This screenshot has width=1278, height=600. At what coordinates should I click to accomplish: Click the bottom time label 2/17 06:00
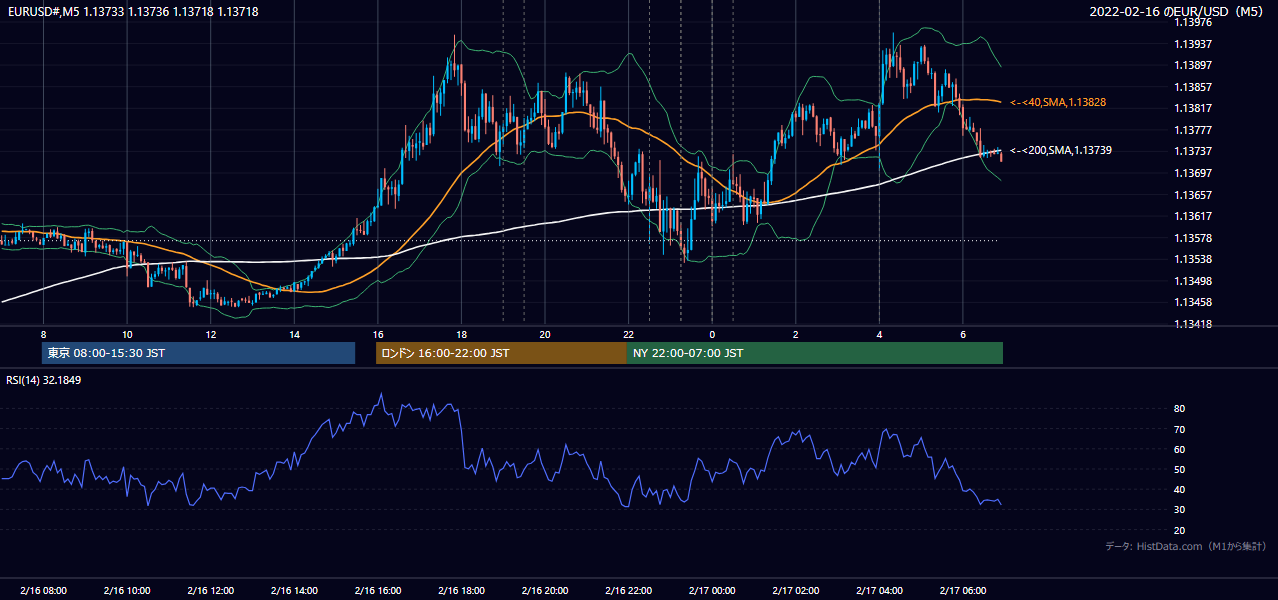(x=963, y=590)
